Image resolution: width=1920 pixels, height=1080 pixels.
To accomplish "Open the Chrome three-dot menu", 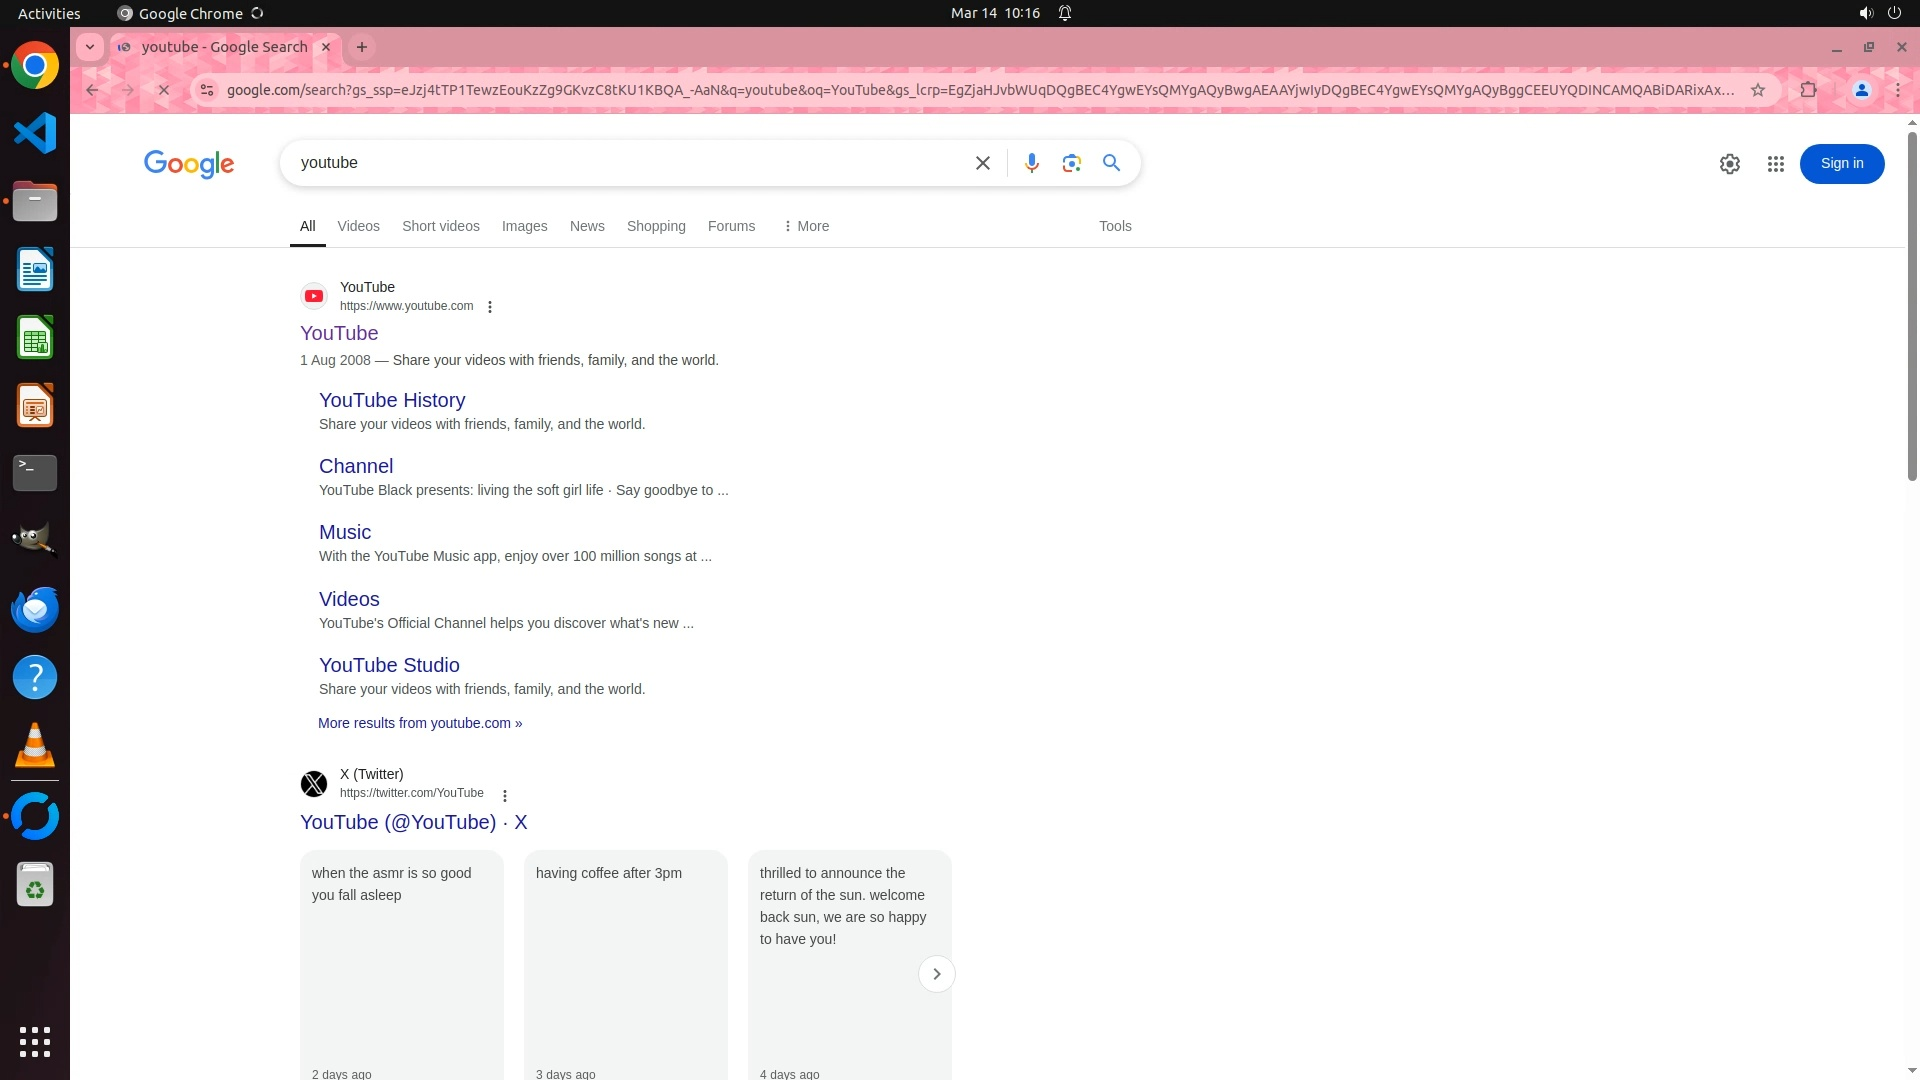I will [x=1897, y=90].
